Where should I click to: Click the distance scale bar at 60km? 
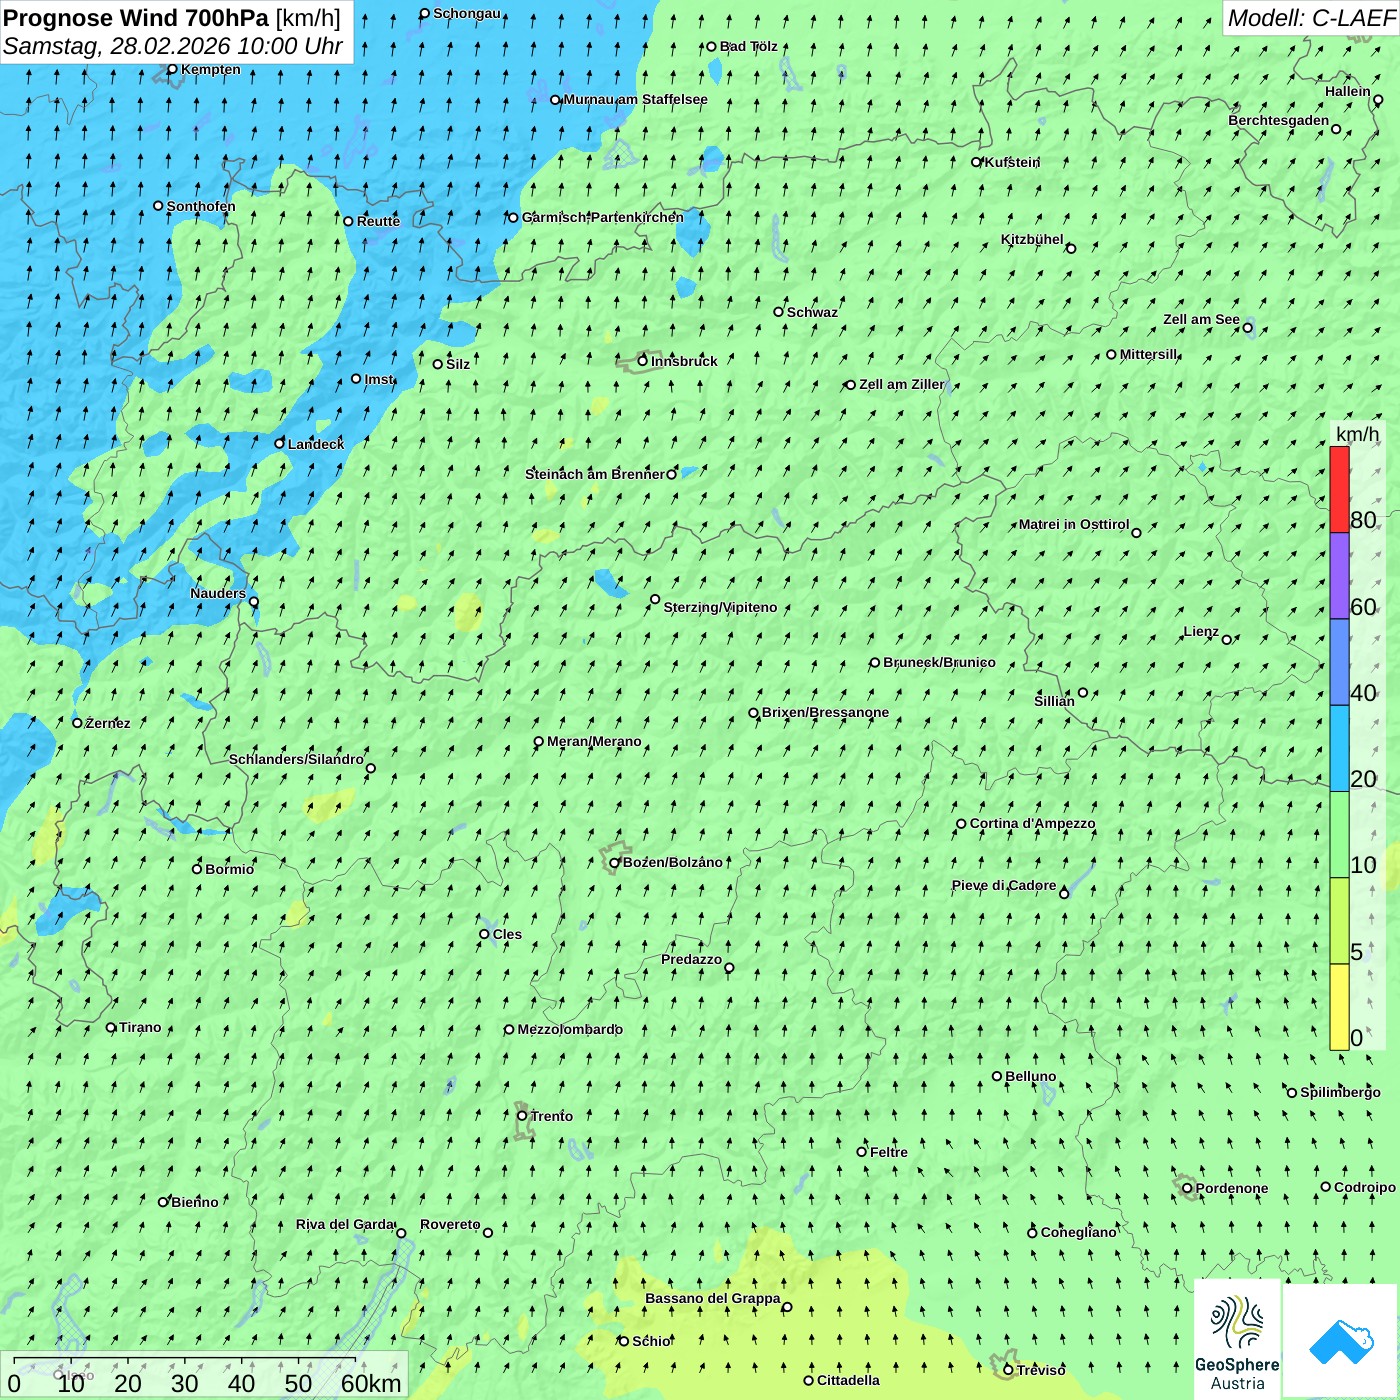point(370,1383)
